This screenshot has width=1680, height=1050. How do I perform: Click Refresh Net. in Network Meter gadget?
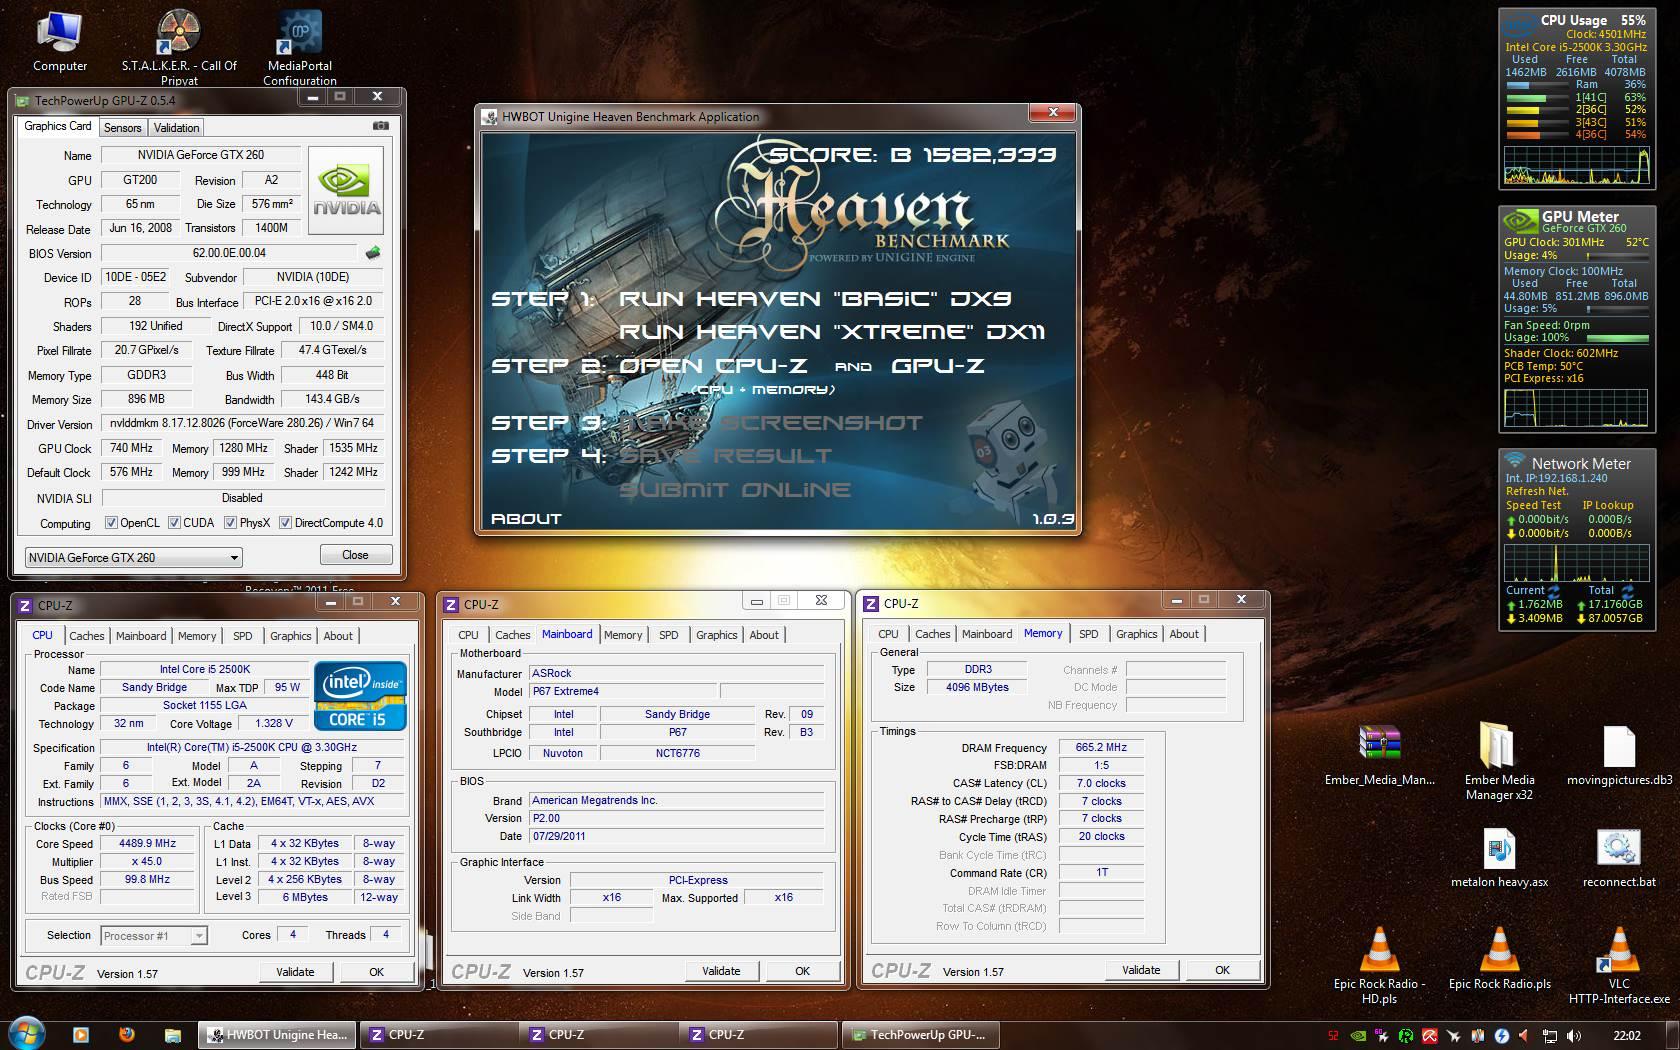pyautogui.click(x=1537, y=491)
